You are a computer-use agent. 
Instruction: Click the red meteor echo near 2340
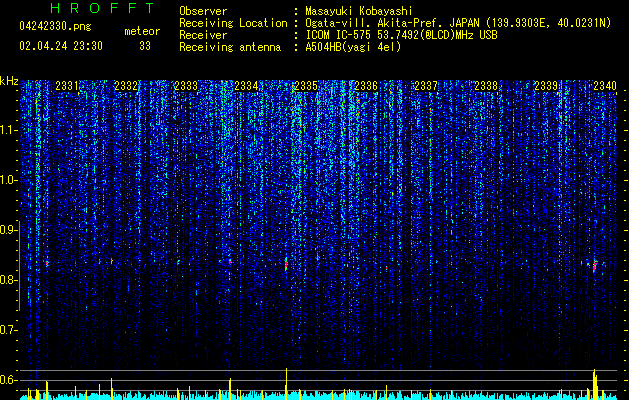pos(595,266)
